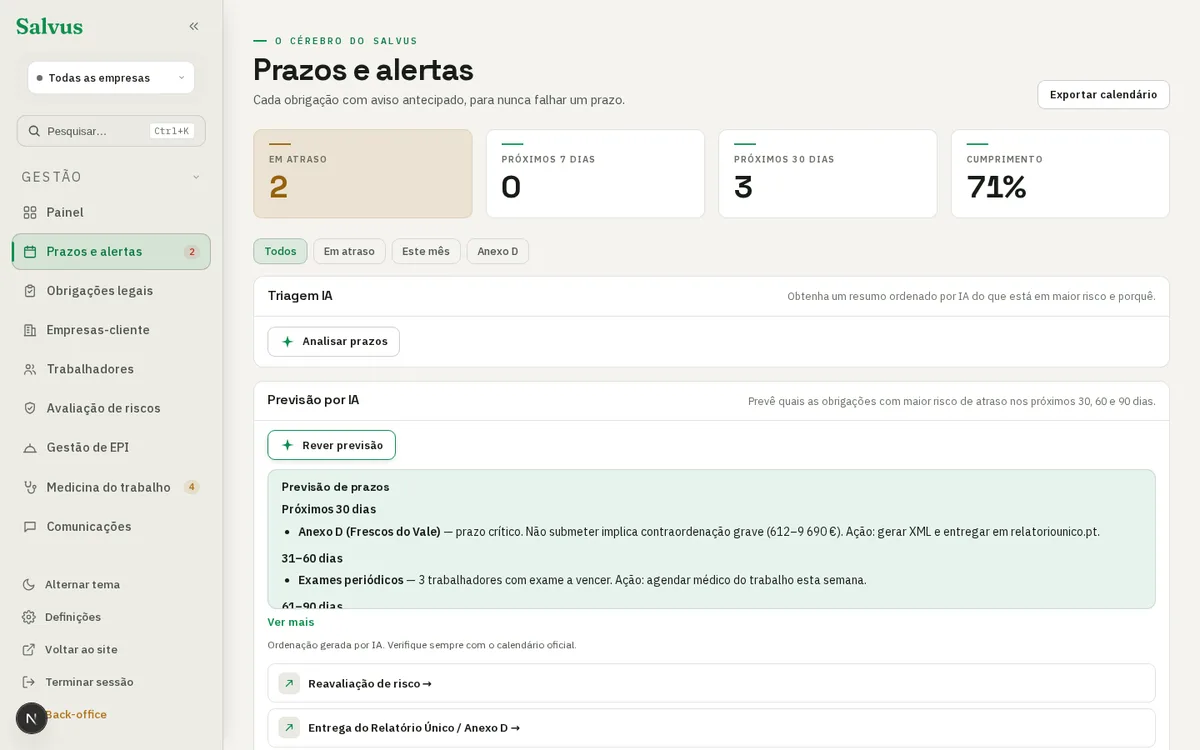Screen dimensions: 1200x750
Task: Click the Painel grid icon
Action: tap(30, 212)
